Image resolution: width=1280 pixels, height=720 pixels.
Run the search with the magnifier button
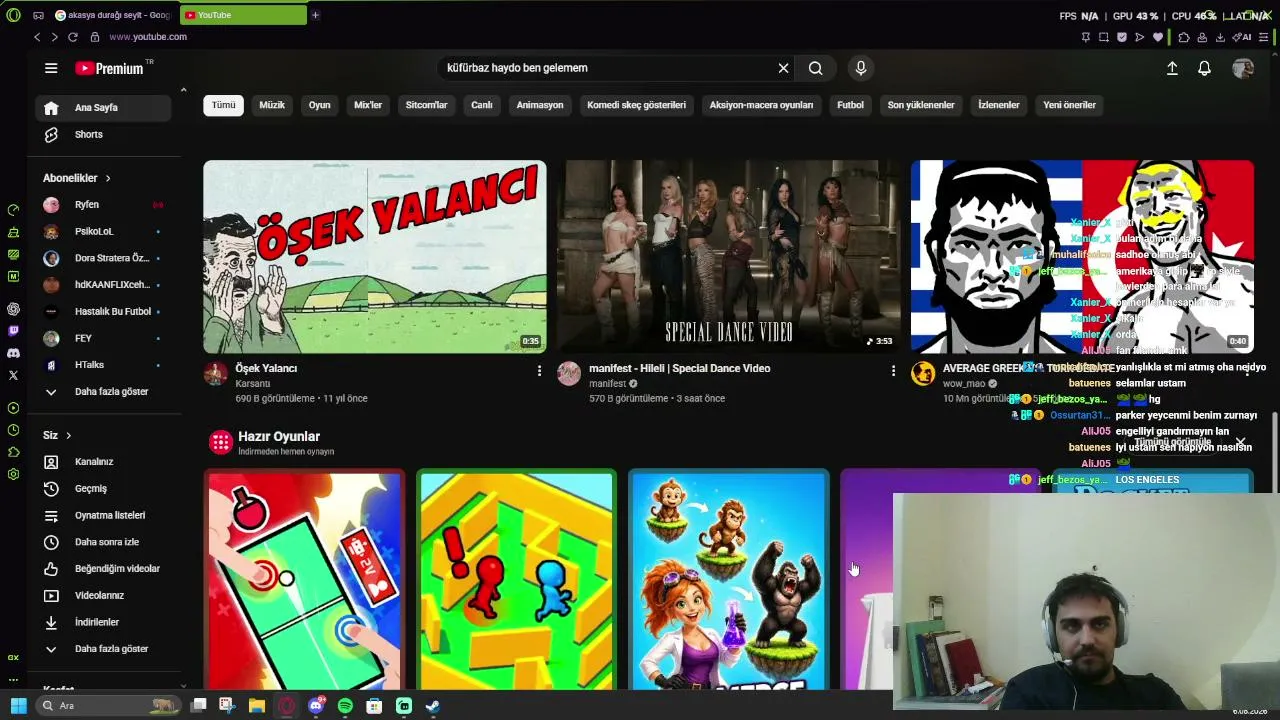[x=816, y=68]
